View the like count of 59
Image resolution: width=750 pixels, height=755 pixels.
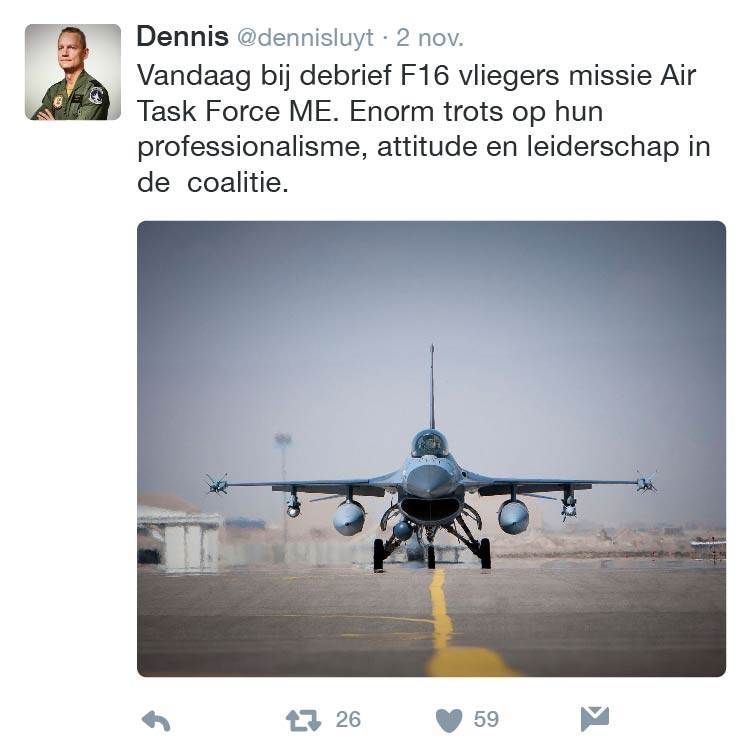pos(486,720)
